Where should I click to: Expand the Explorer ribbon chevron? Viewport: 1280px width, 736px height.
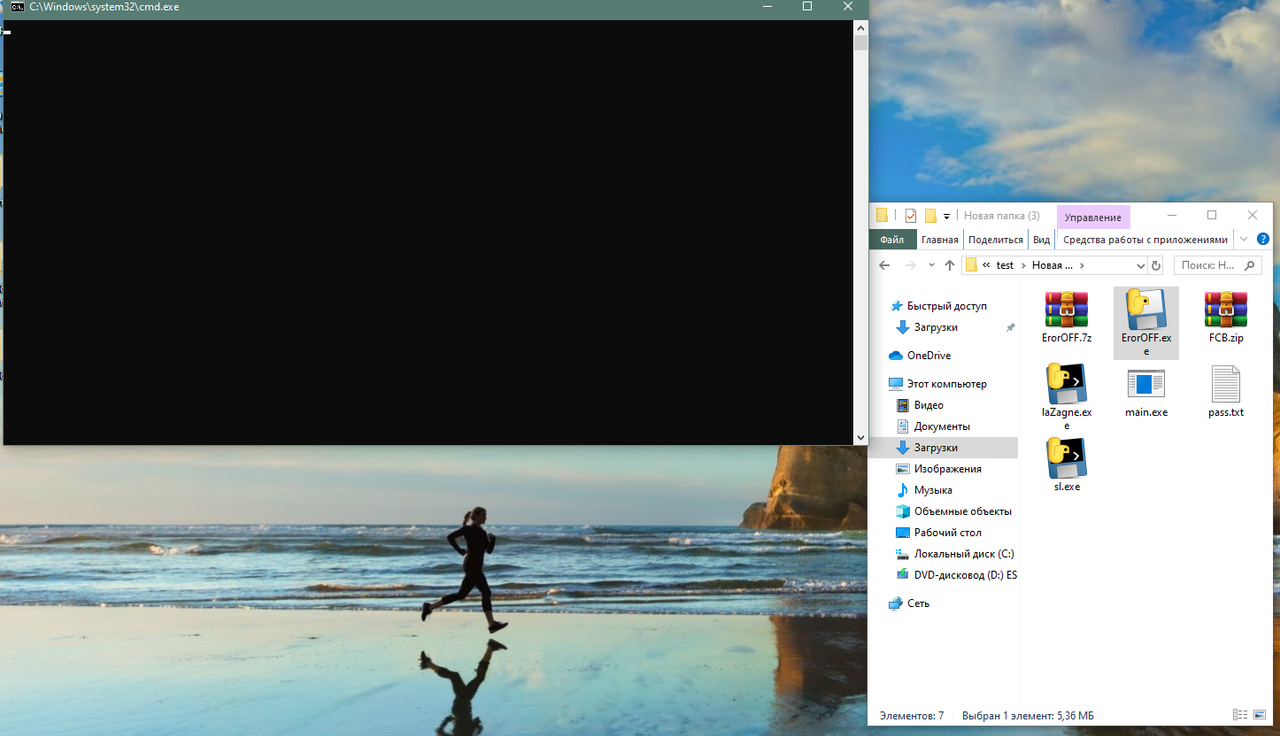click(1243, 239)
